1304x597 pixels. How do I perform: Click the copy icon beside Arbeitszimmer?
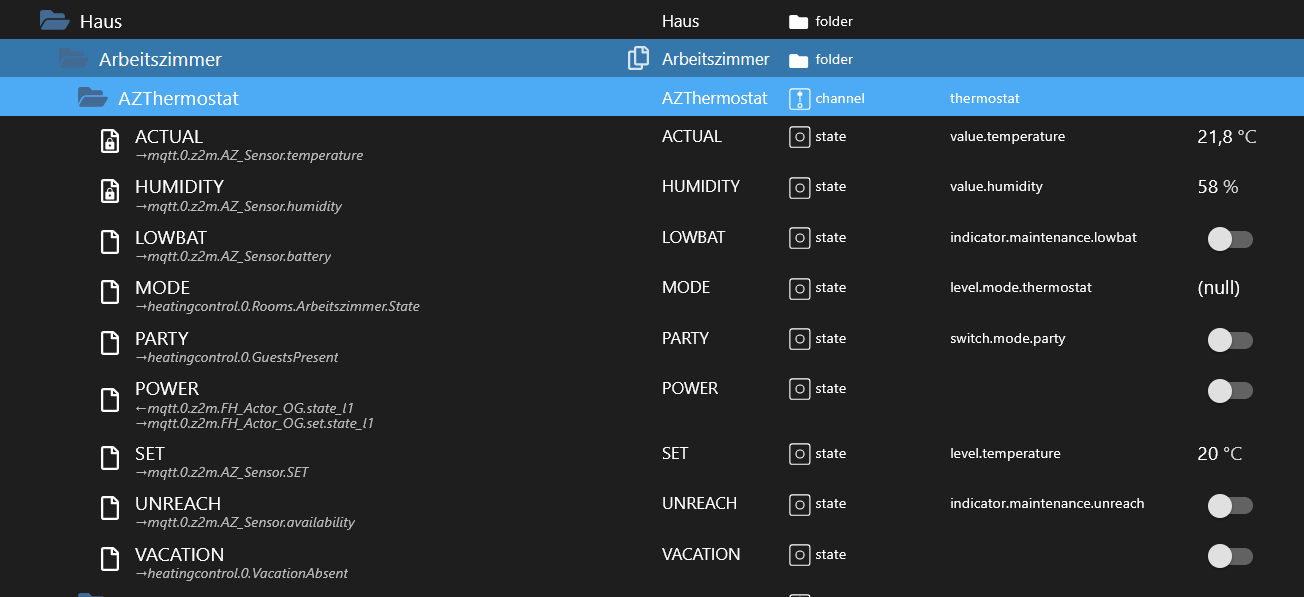638,59
